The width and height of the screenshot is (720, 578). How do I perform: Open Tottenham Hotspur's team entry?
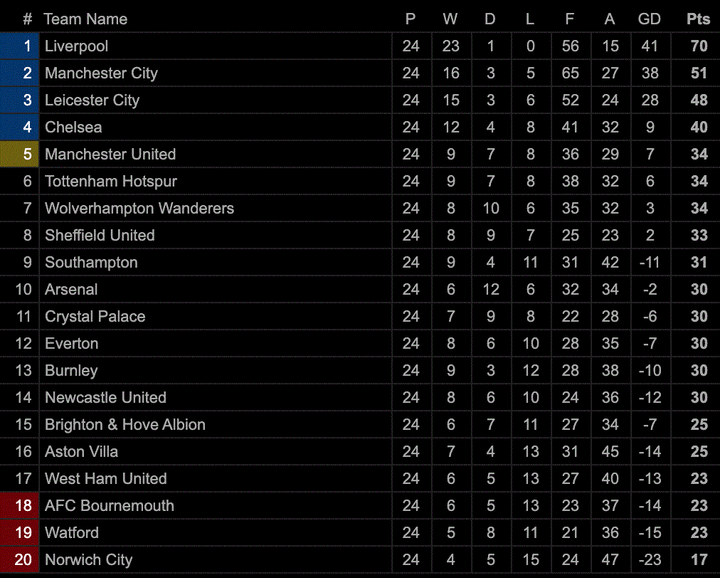tap(110, 181)
